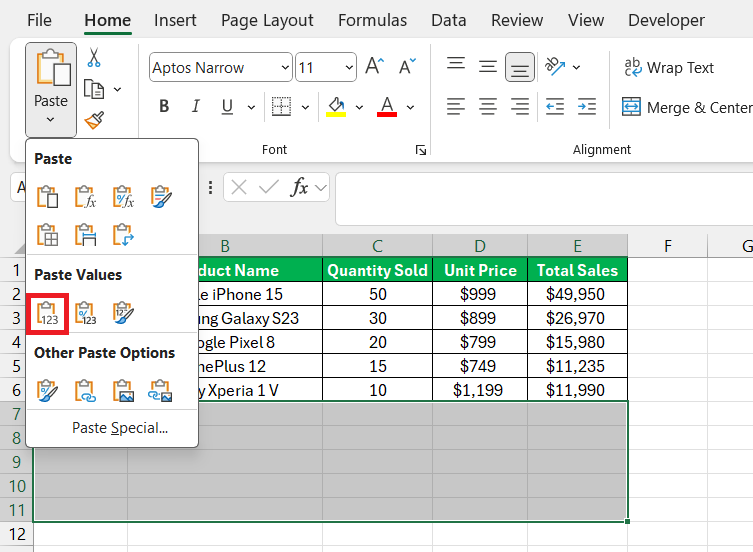This screenshot has width=753, height=552.
Task: Expand the Font Color dropdown arrow
Action: pyautogui.click(x=410, y=107)
